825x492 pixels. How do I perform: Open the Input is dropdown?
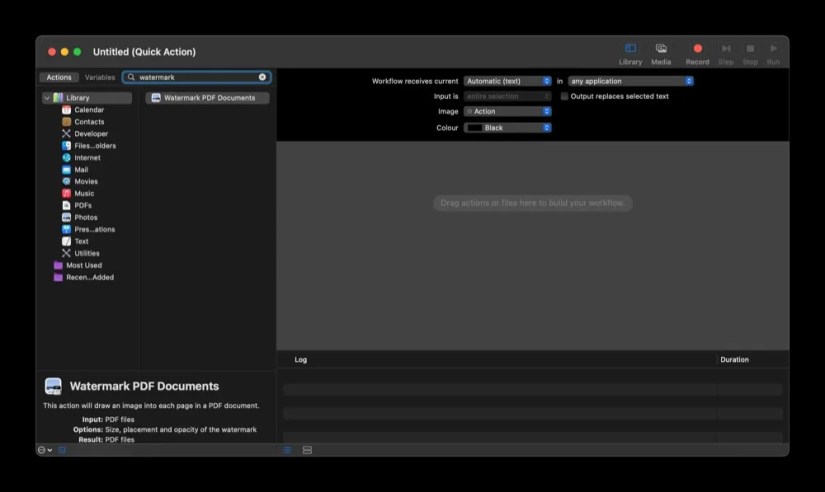tap(508, 96)
